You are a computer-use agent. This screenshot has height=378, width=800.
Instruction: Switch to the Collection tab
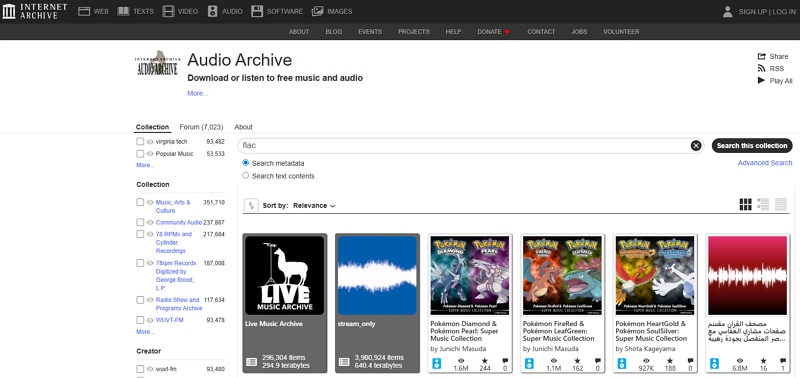pos(153,127)
